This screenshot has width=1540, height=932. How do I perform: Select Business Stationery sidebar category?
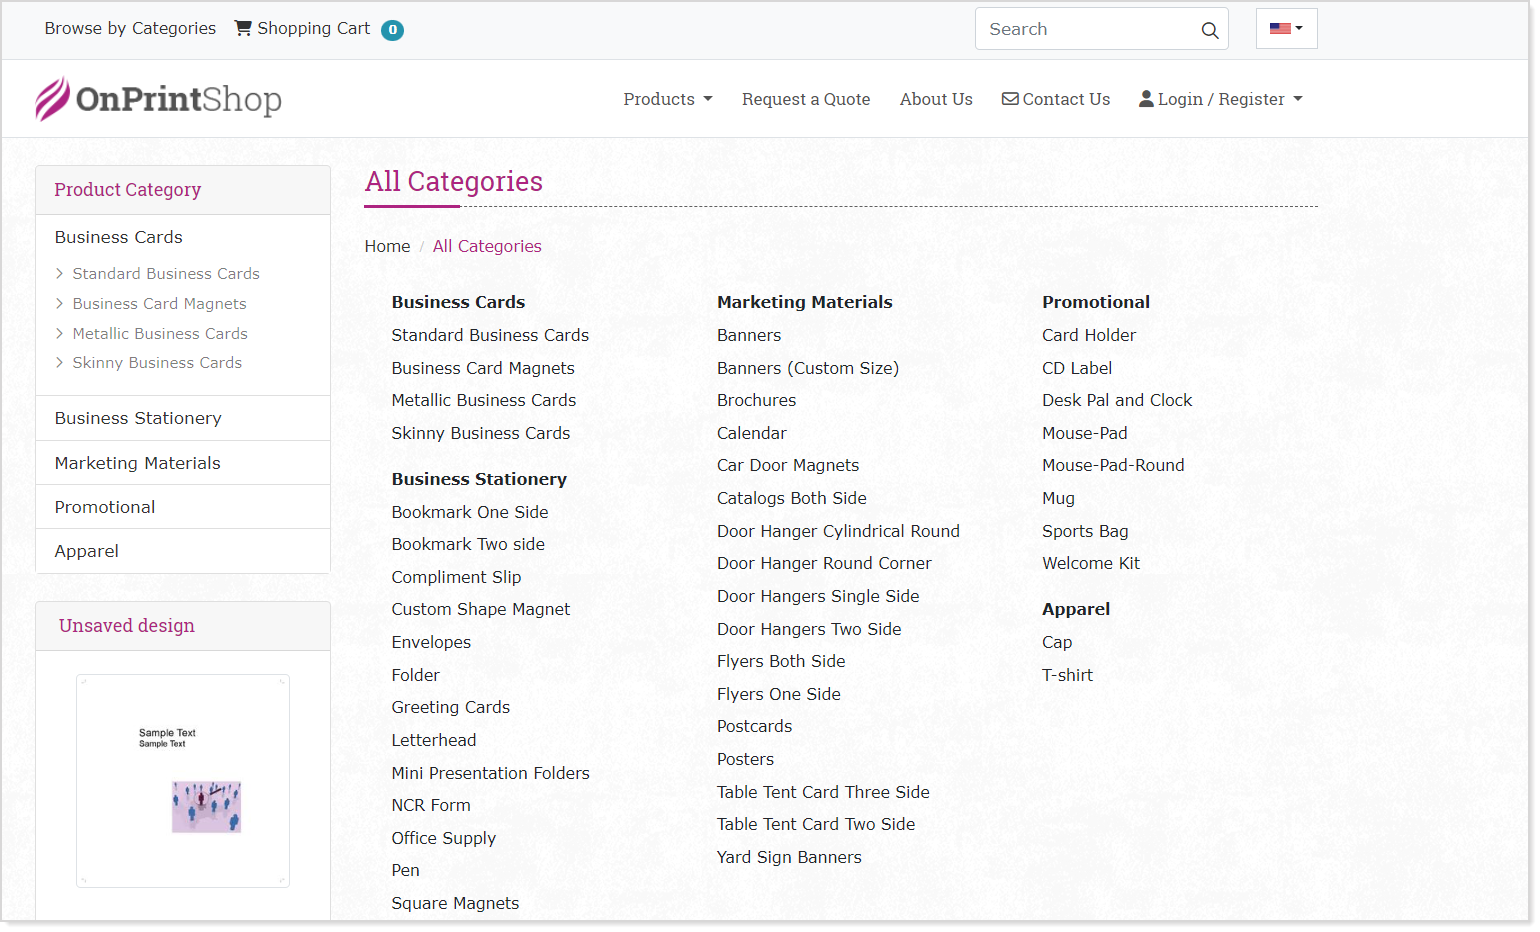pos(138,418)
